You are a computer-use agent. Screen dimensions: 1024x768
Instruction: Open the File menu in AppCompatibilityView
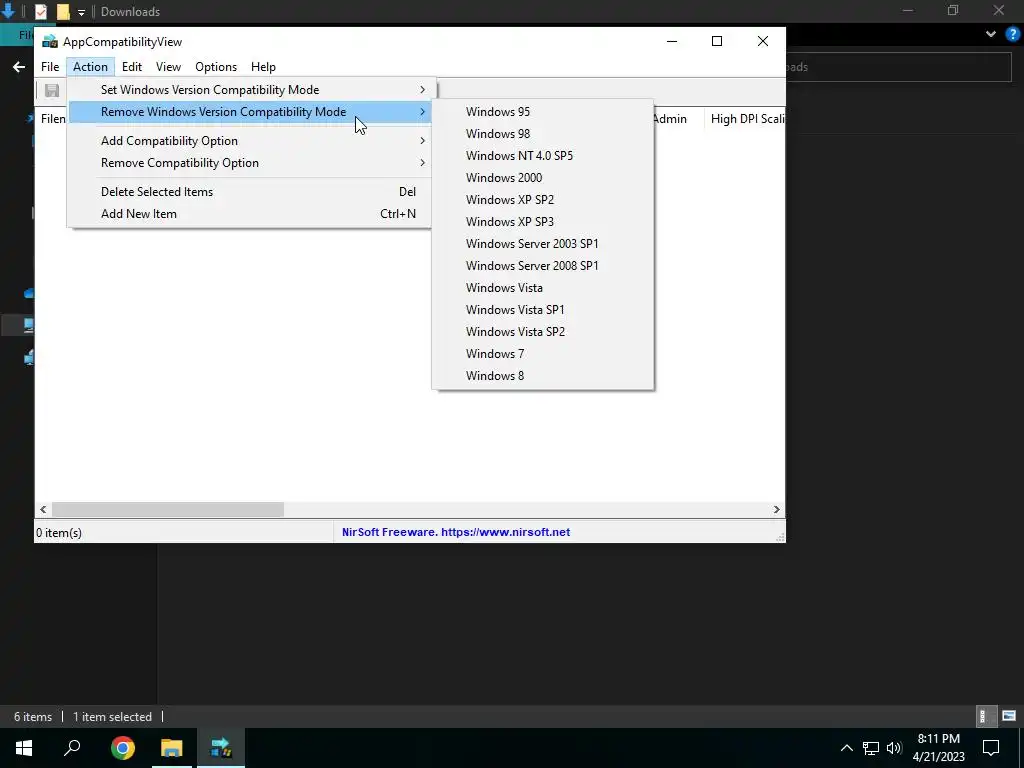pyautogui.click(x=50, y=67)
